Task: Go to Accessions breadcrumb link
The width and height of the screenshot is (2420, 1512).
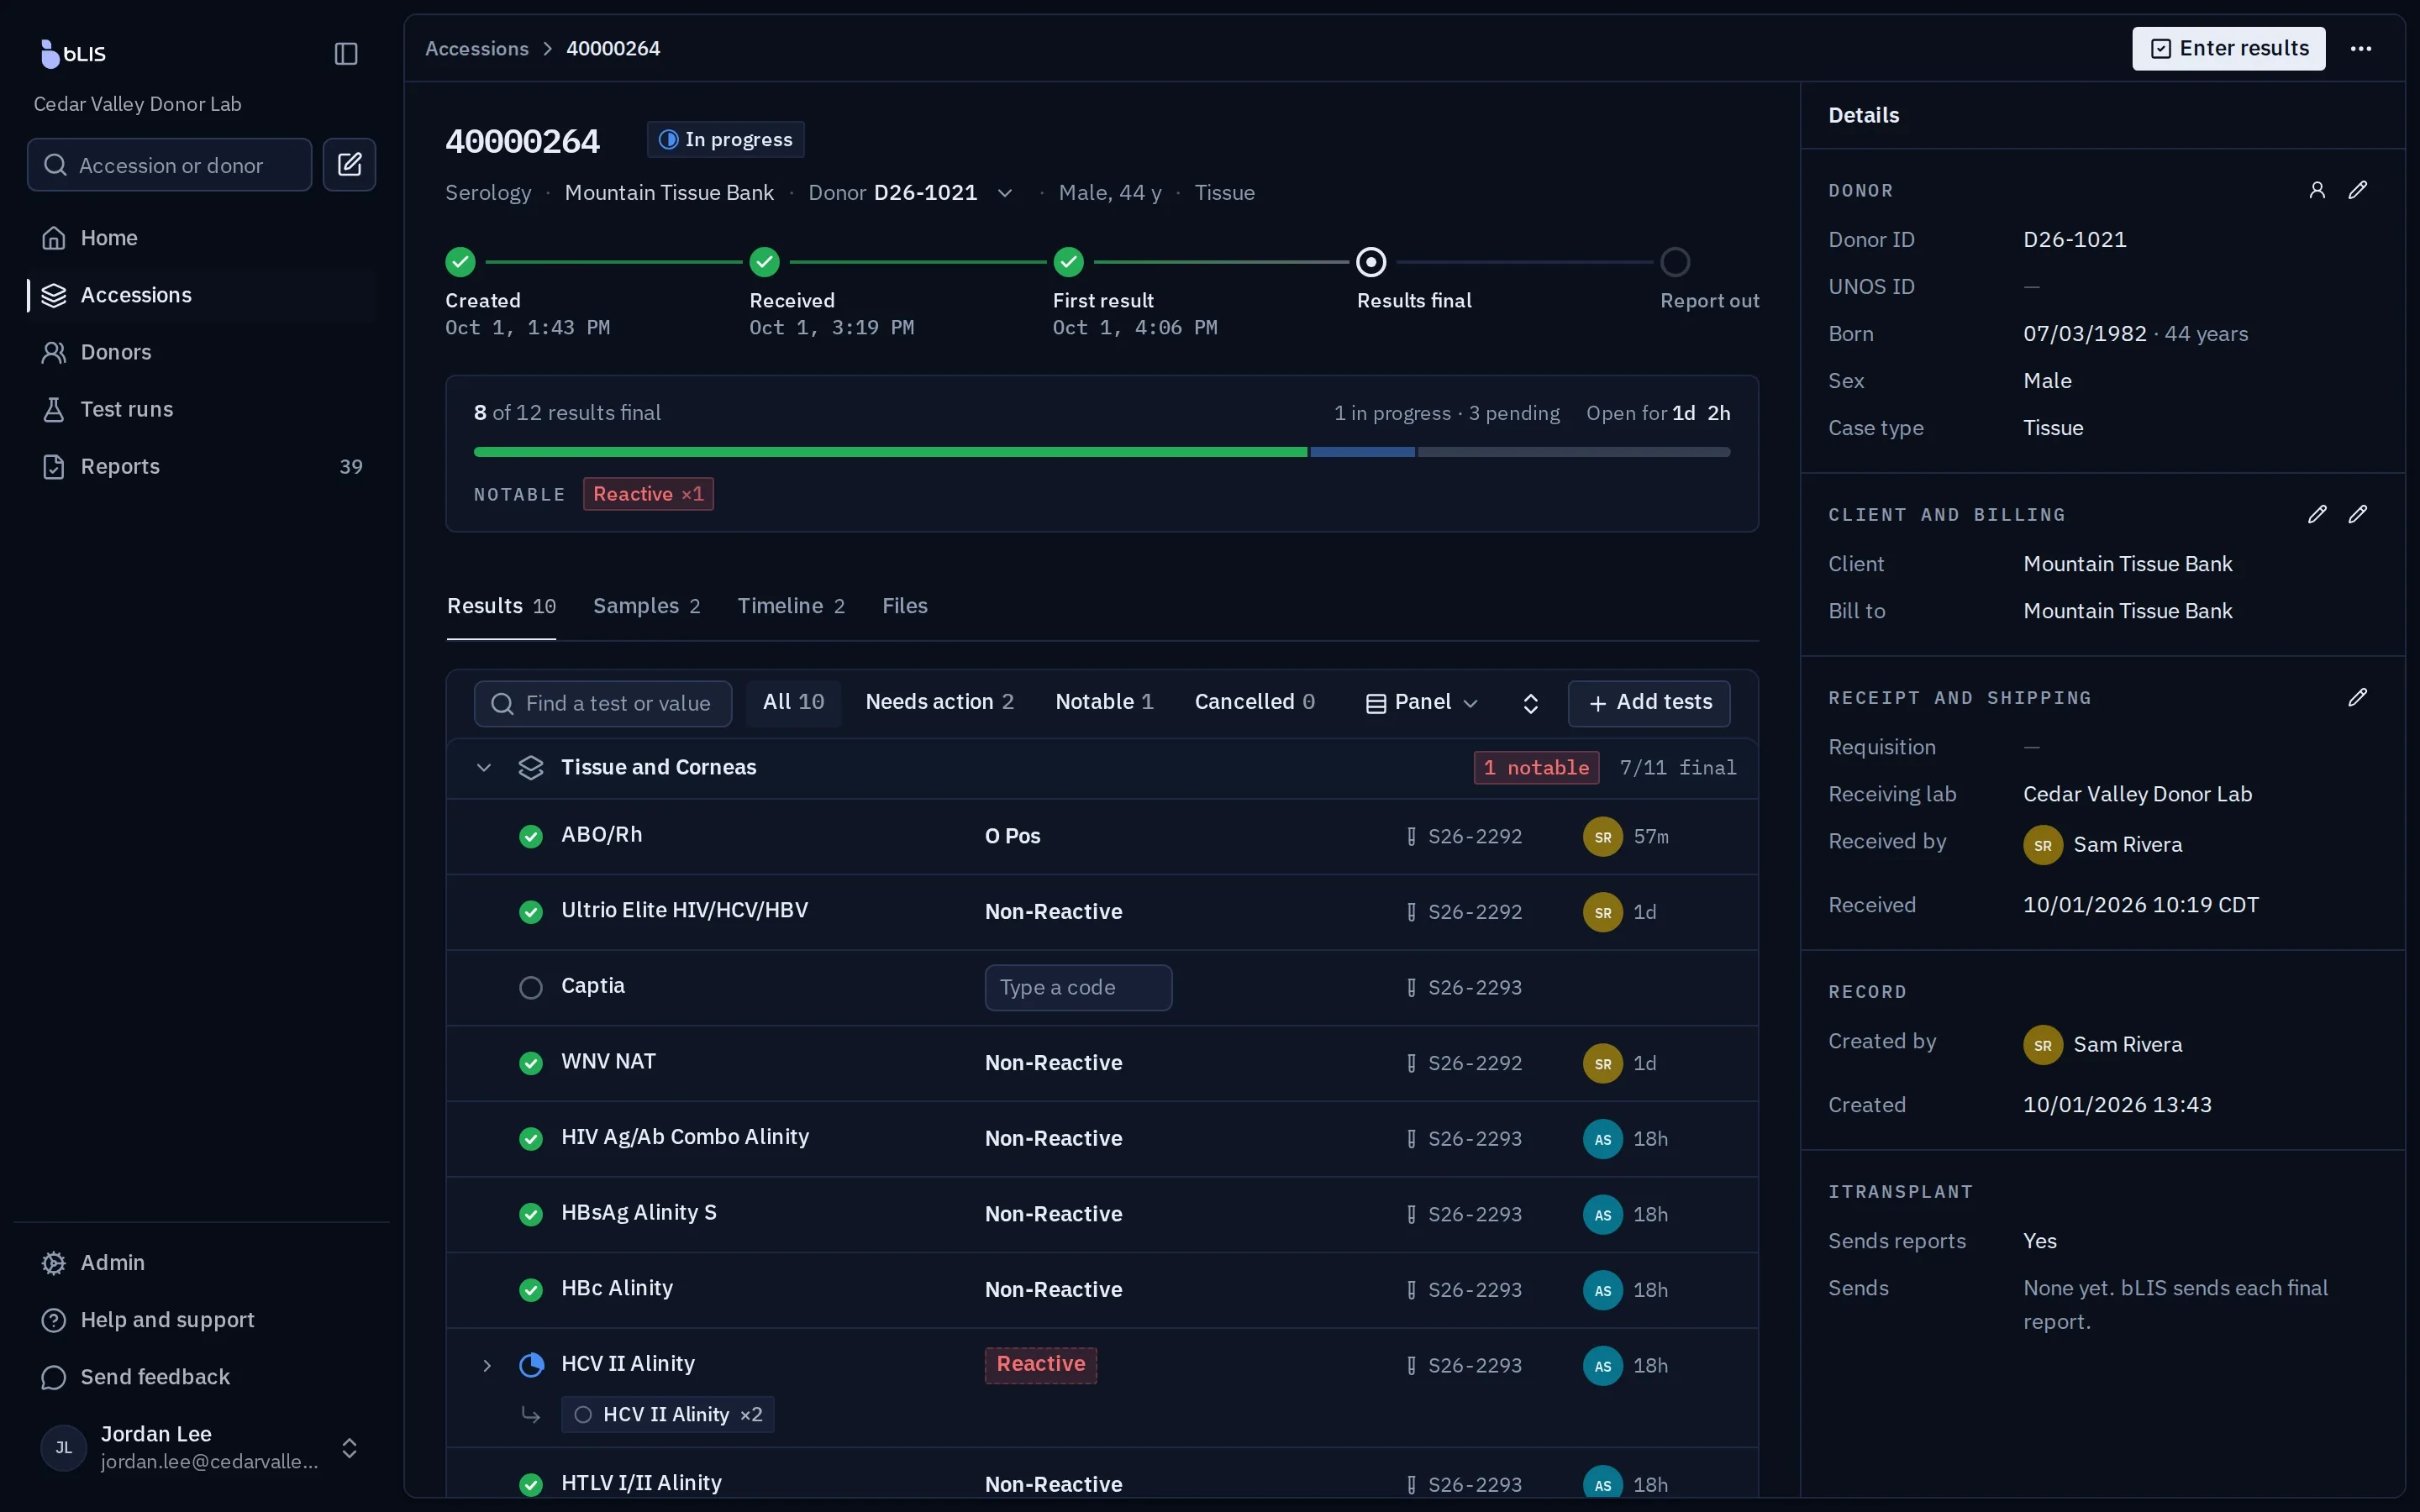Action: (477, 48)
